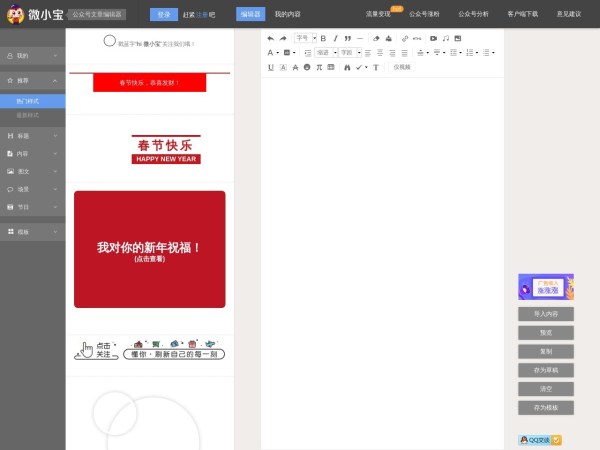Screen dimensions: 600x450
Task: Switch to the 我的内容 tab
Action: 287,15
